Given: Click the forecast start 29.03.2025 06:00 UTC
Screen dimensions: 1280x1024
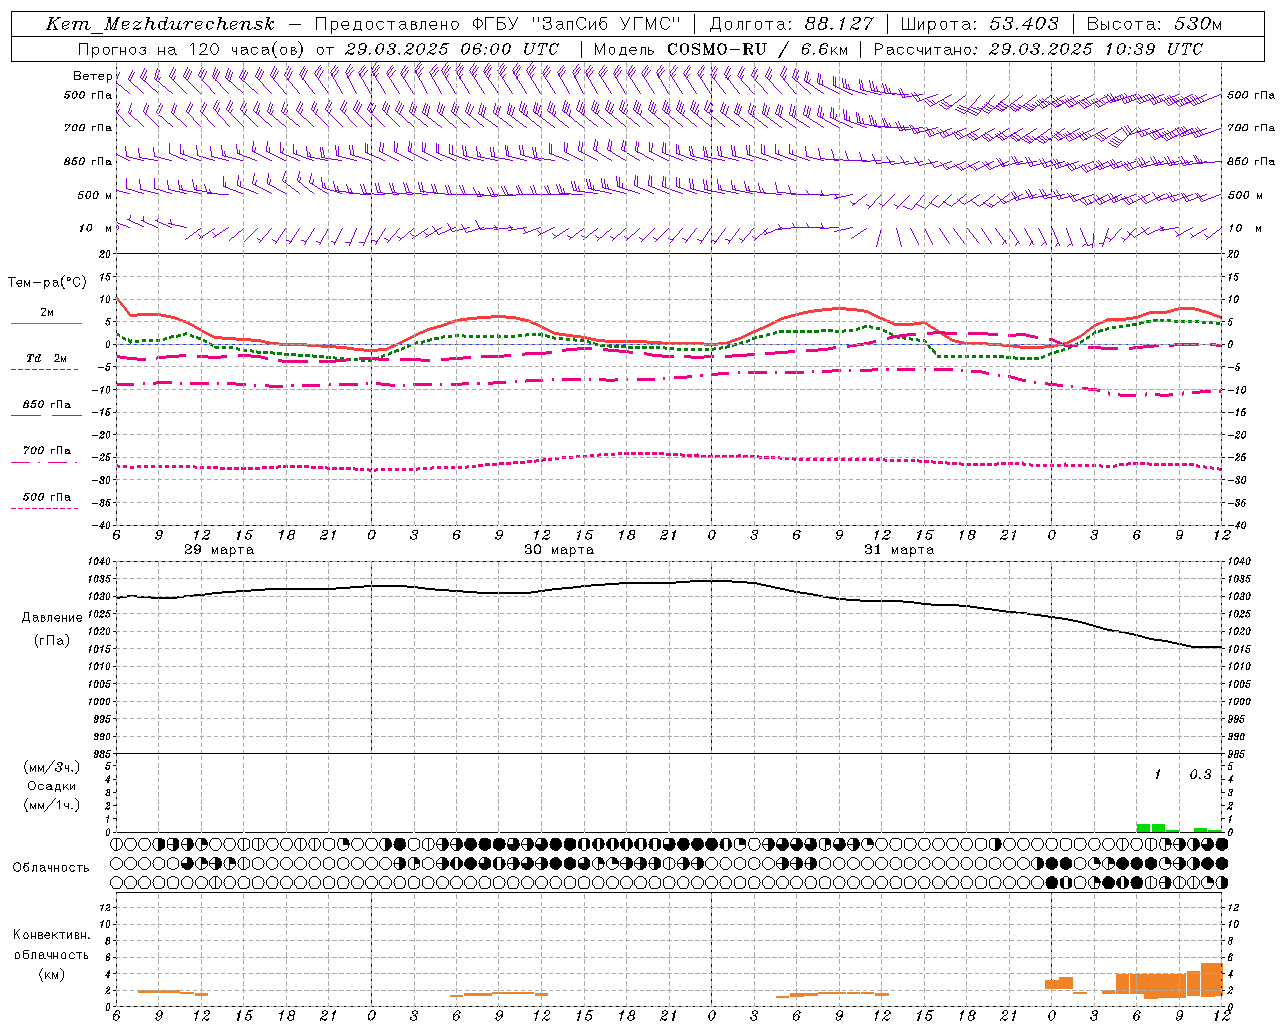Looking at the screenshot, I should (x=451, y=49).
